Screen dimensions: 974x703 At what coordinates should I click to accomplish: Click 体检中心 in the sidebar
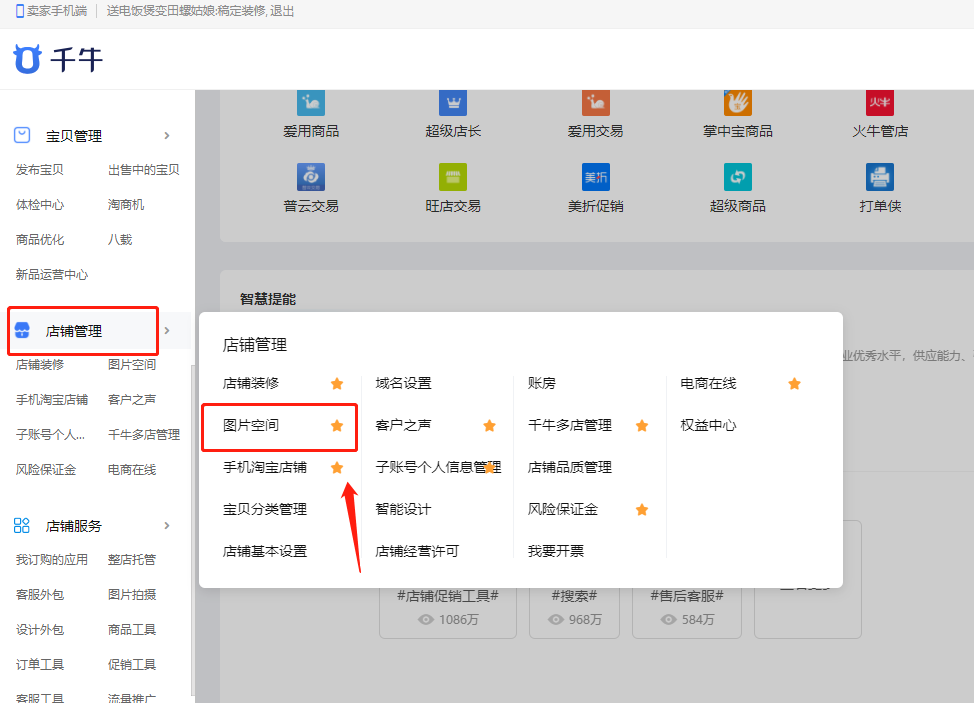[x=40, y=204]
